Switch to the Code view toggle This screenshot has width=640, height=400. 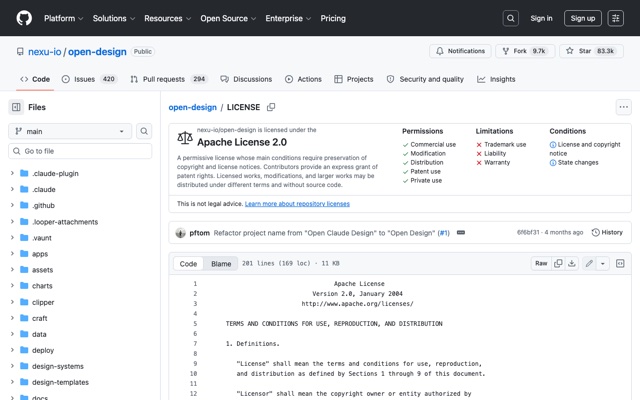point(188,264)
